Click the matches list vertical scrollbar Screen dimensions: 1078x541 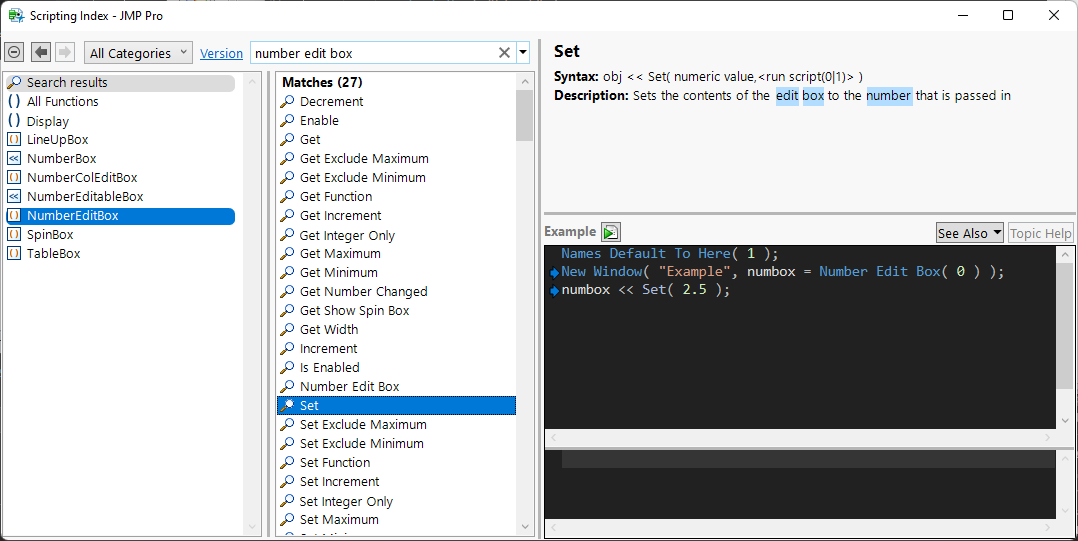525,300
